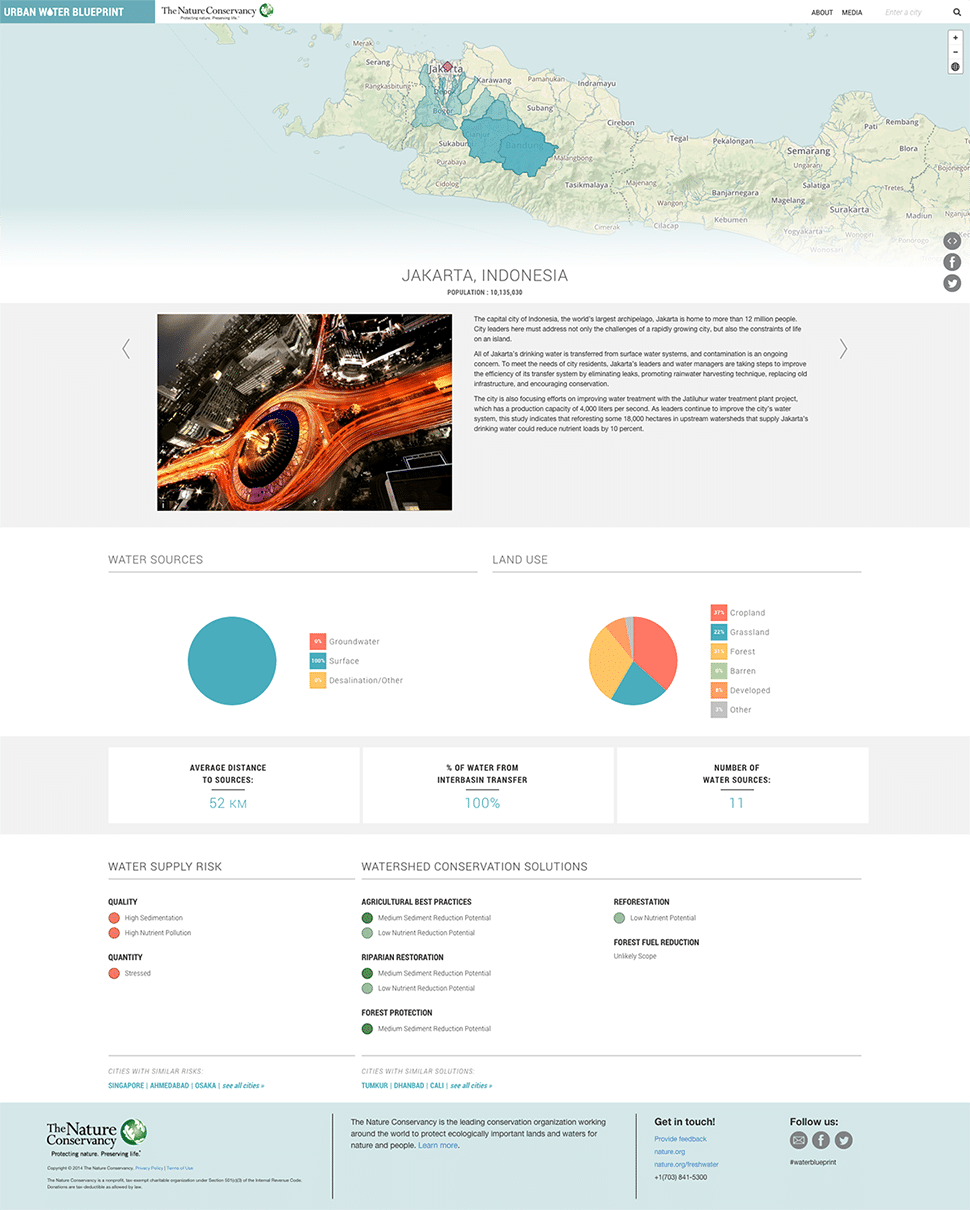This screenshot has width=970, height=1210.
Task: Click the red dot beside High Sedimentation
Action: click(x=114, y=918)
